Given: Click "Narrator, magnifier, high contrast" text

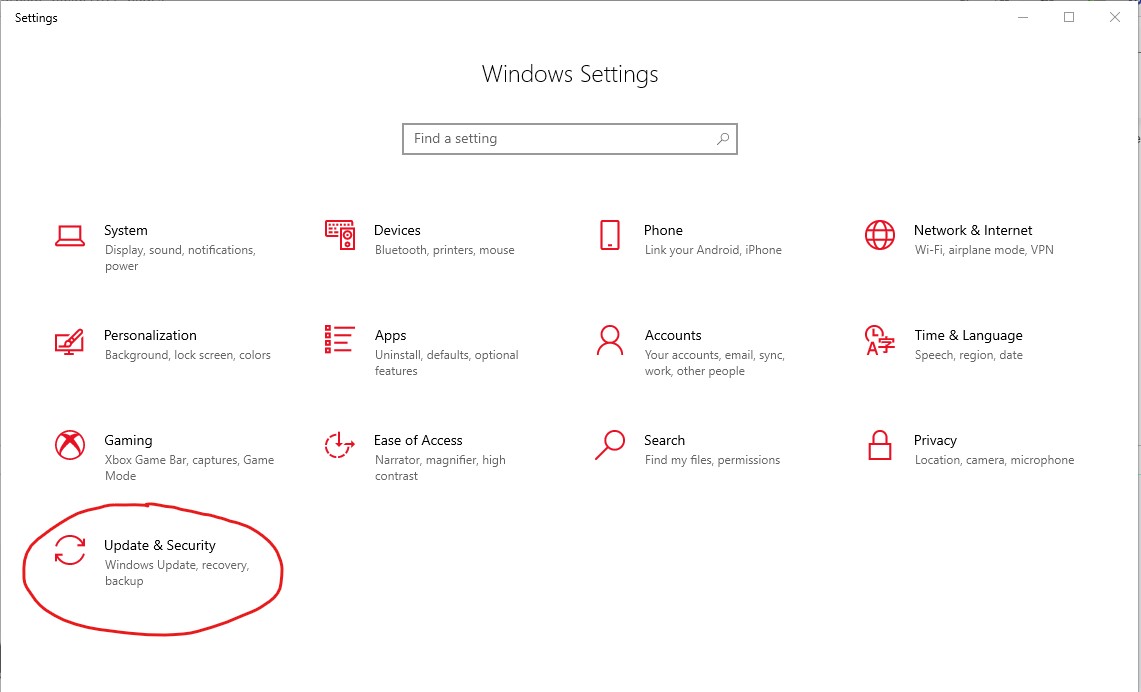Looking at the screenshot, I should 440,468.
